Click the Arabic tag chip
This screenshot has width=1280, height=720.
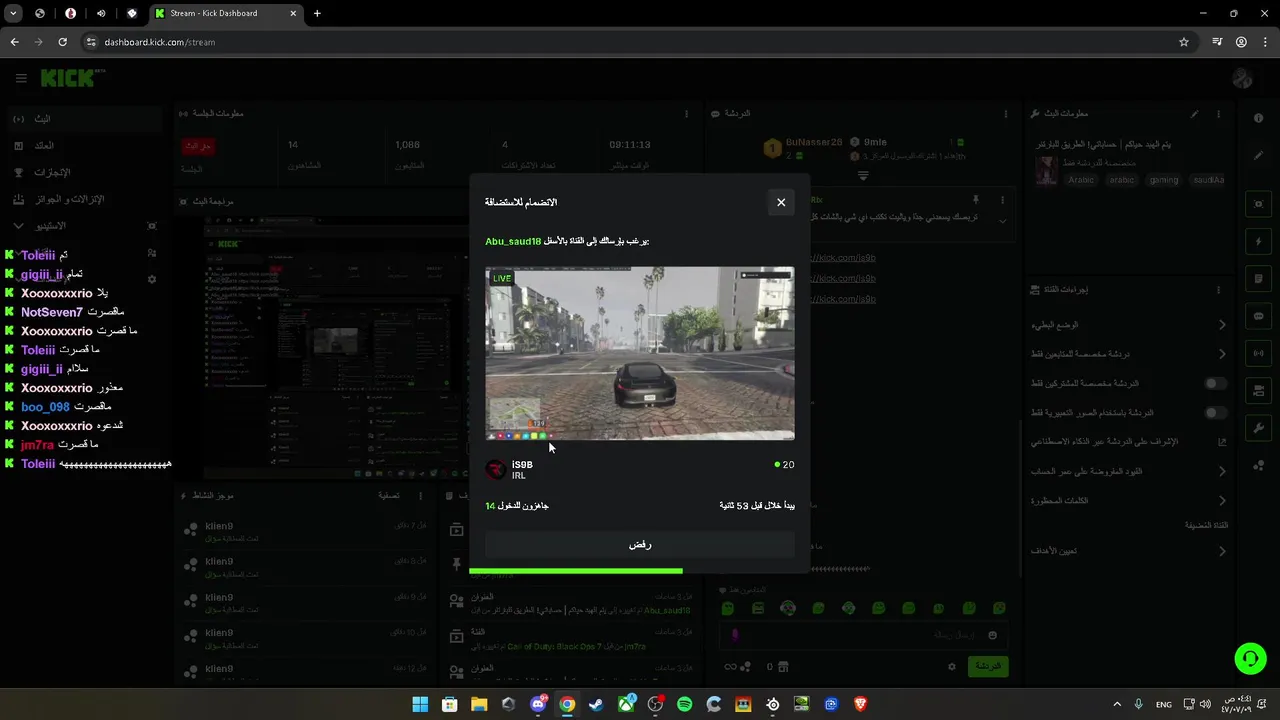coord(1081,180)
